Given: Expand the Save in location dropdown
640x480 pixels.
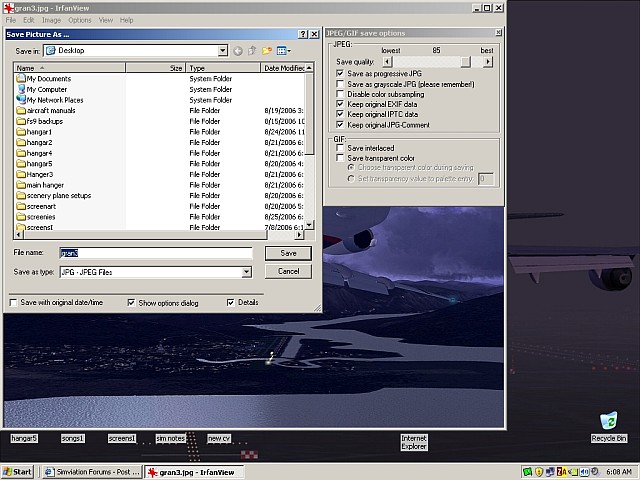Looking at the screenshot, I should 221,50.
